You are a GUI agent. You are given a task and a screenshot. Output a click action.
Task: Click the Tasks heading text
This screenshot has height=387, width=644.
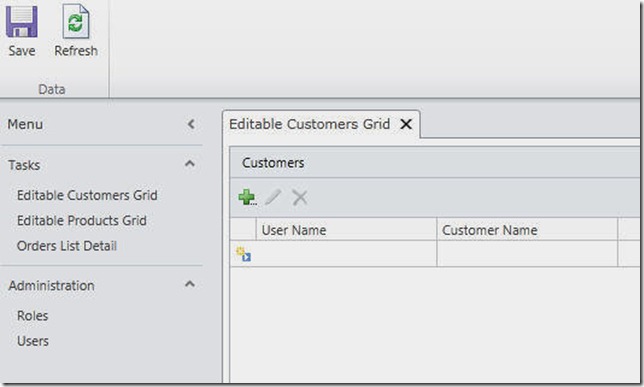[24, 165]
